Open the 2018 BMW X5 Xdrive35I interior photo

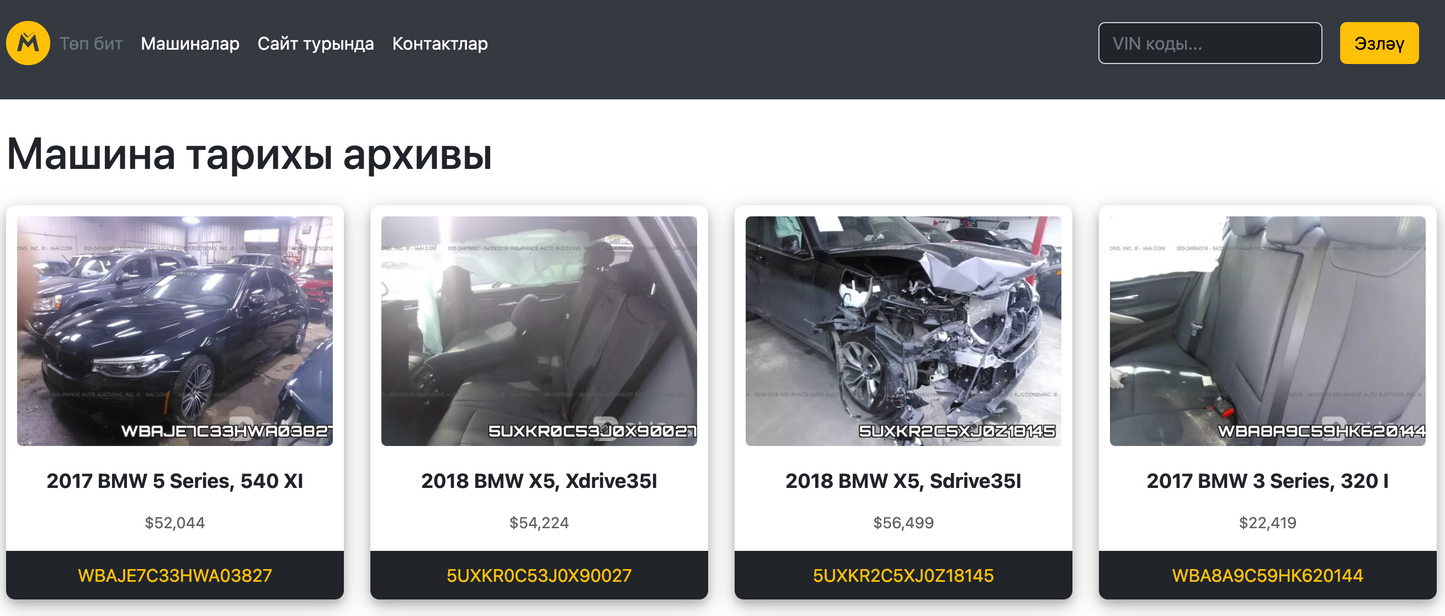point(539,331)
